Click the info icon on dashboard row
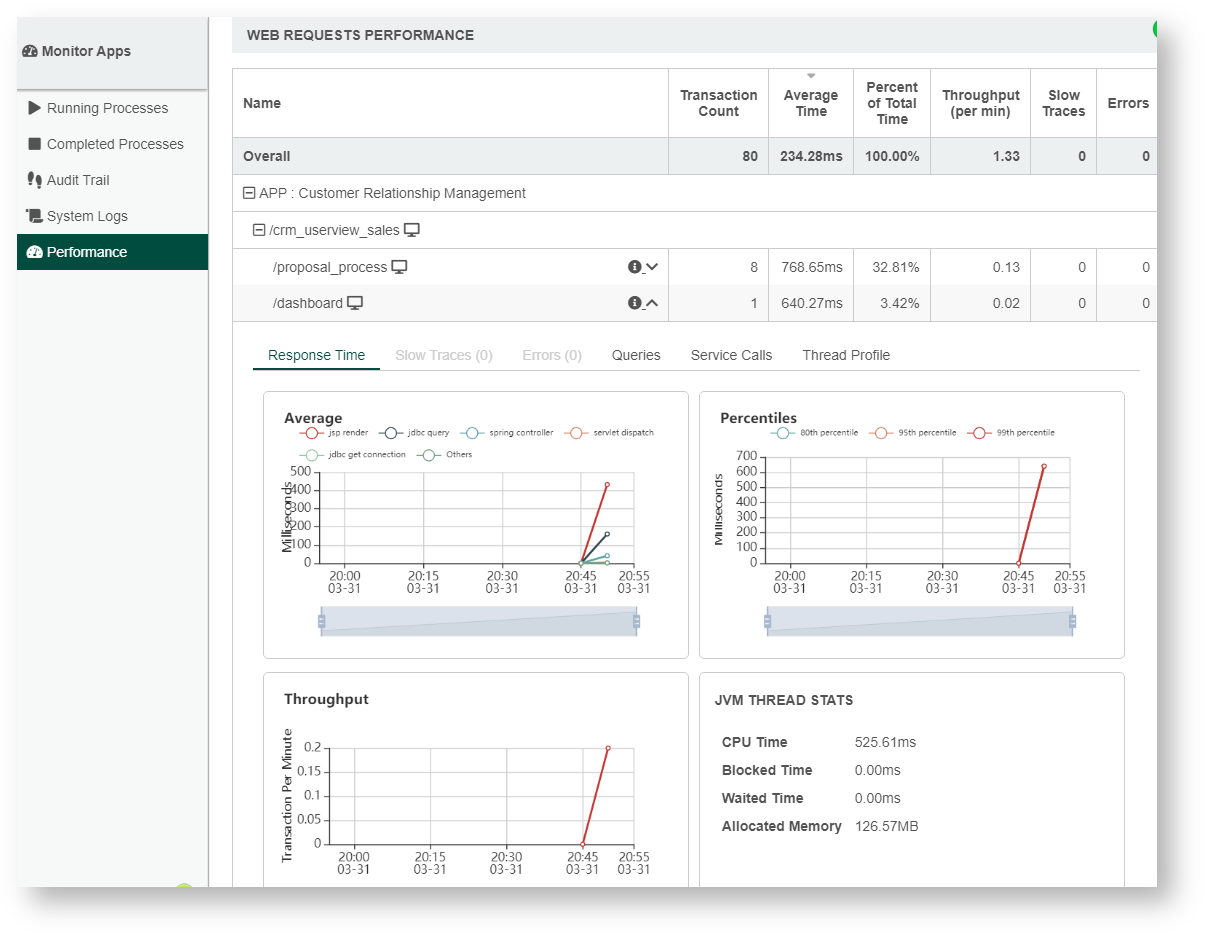The width and height of the screenshot is (1205, 935). [x=634, y=303]
